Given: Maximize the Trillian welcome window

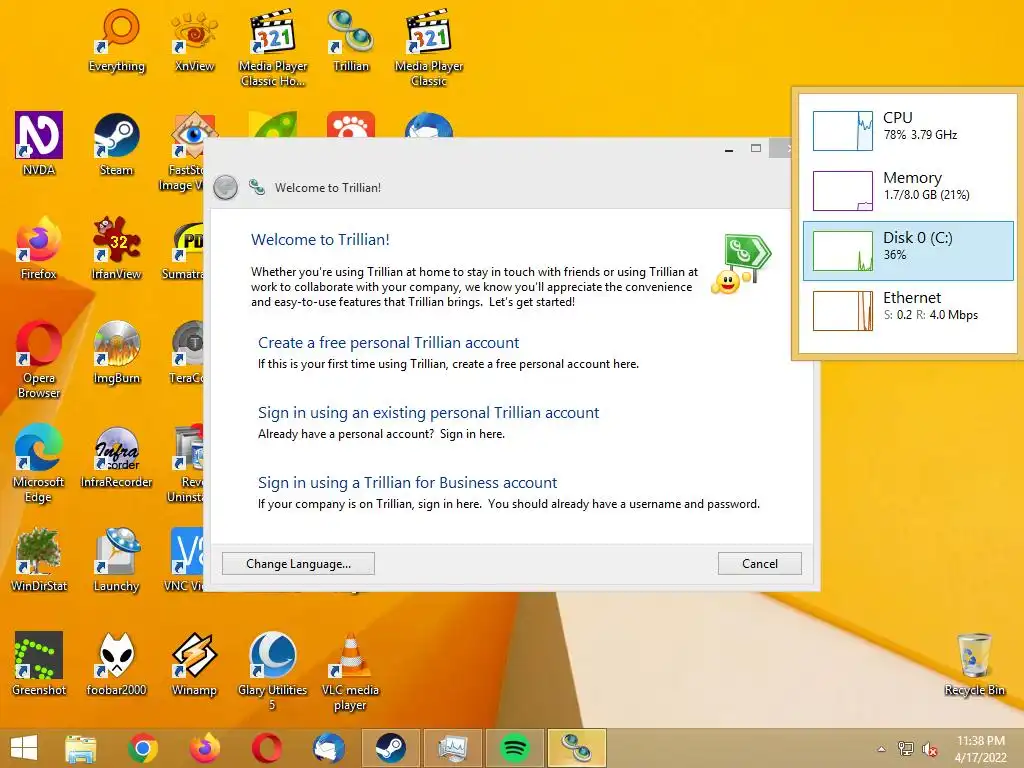Looking at the screenshot, I should (756, 148).
